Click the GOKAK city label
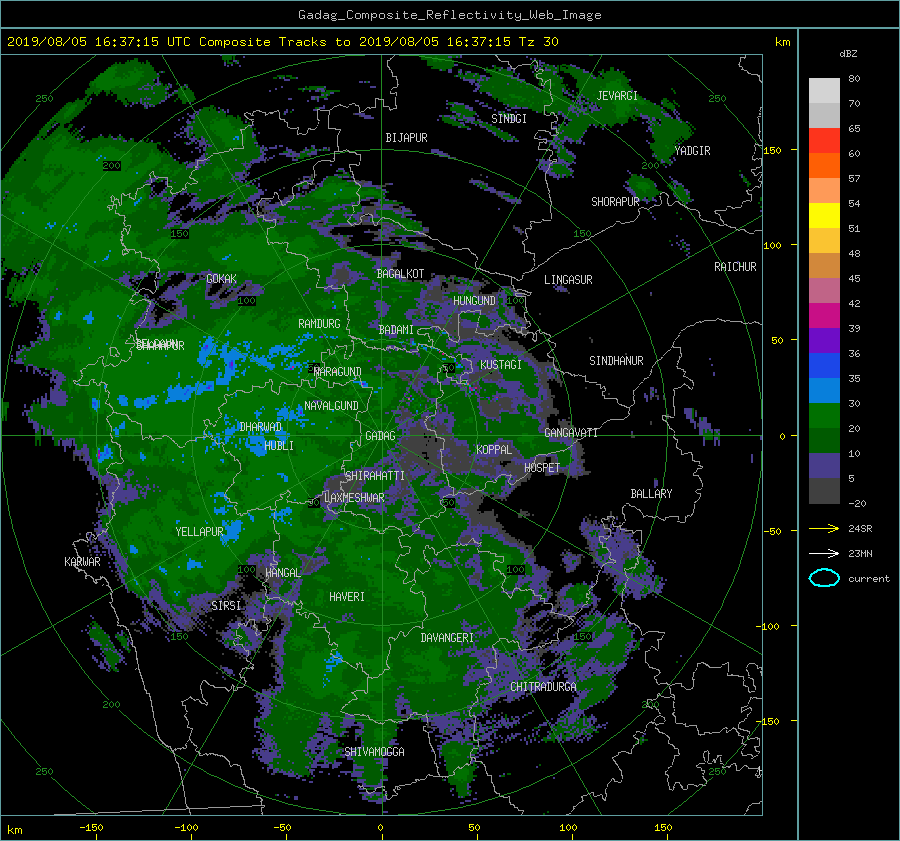The width and height of the screenshot is (900, 841). point(222,279)
